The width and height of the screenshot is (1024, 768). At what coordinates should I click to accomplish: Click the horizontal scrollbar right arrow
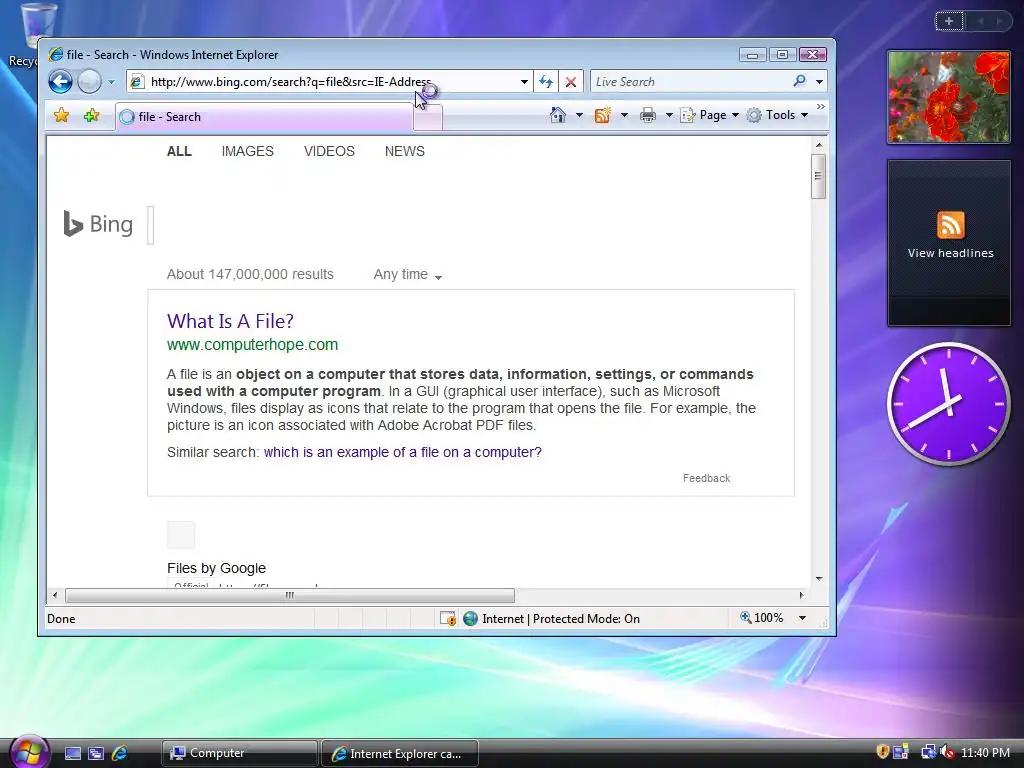[x=801, y=596]
